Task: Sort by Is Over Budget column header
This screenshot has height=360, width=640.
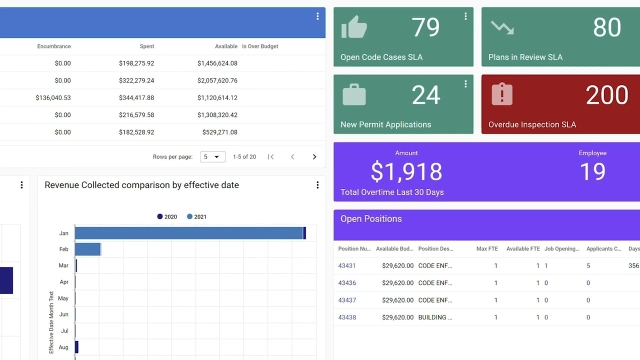Action: (x=260, y=47)
